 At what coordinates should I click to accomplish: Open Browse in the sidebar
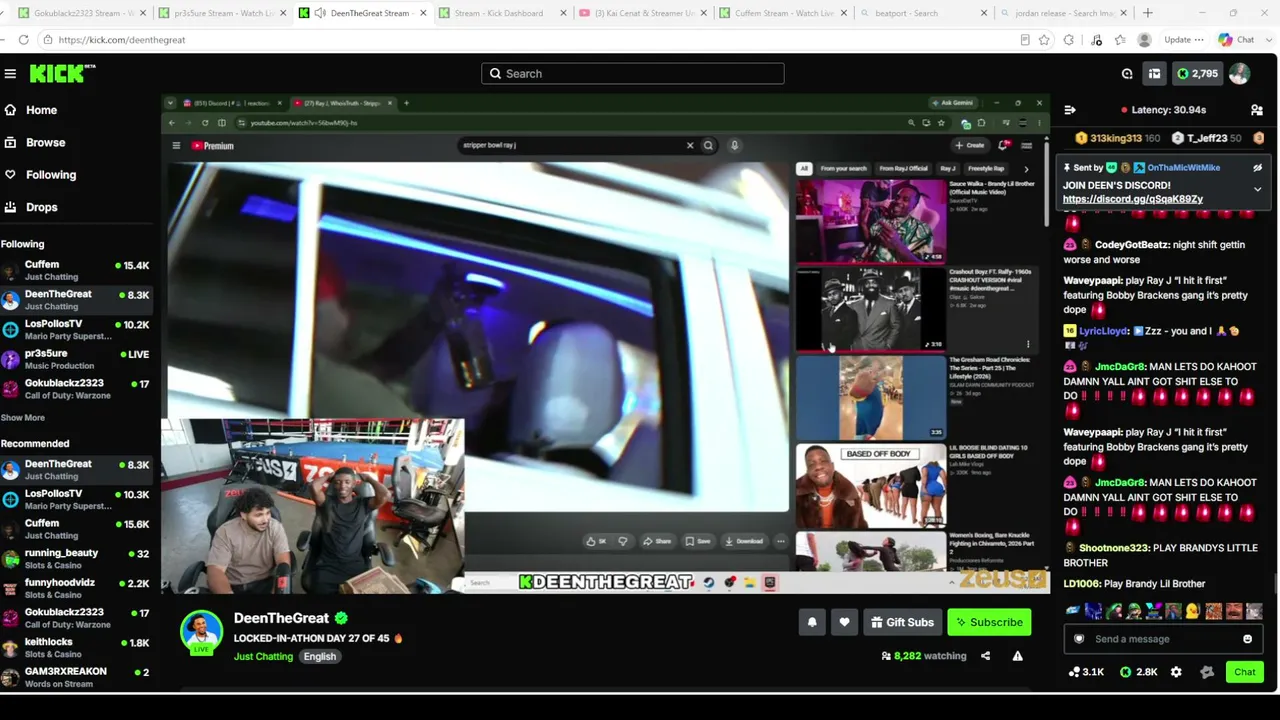45,142
